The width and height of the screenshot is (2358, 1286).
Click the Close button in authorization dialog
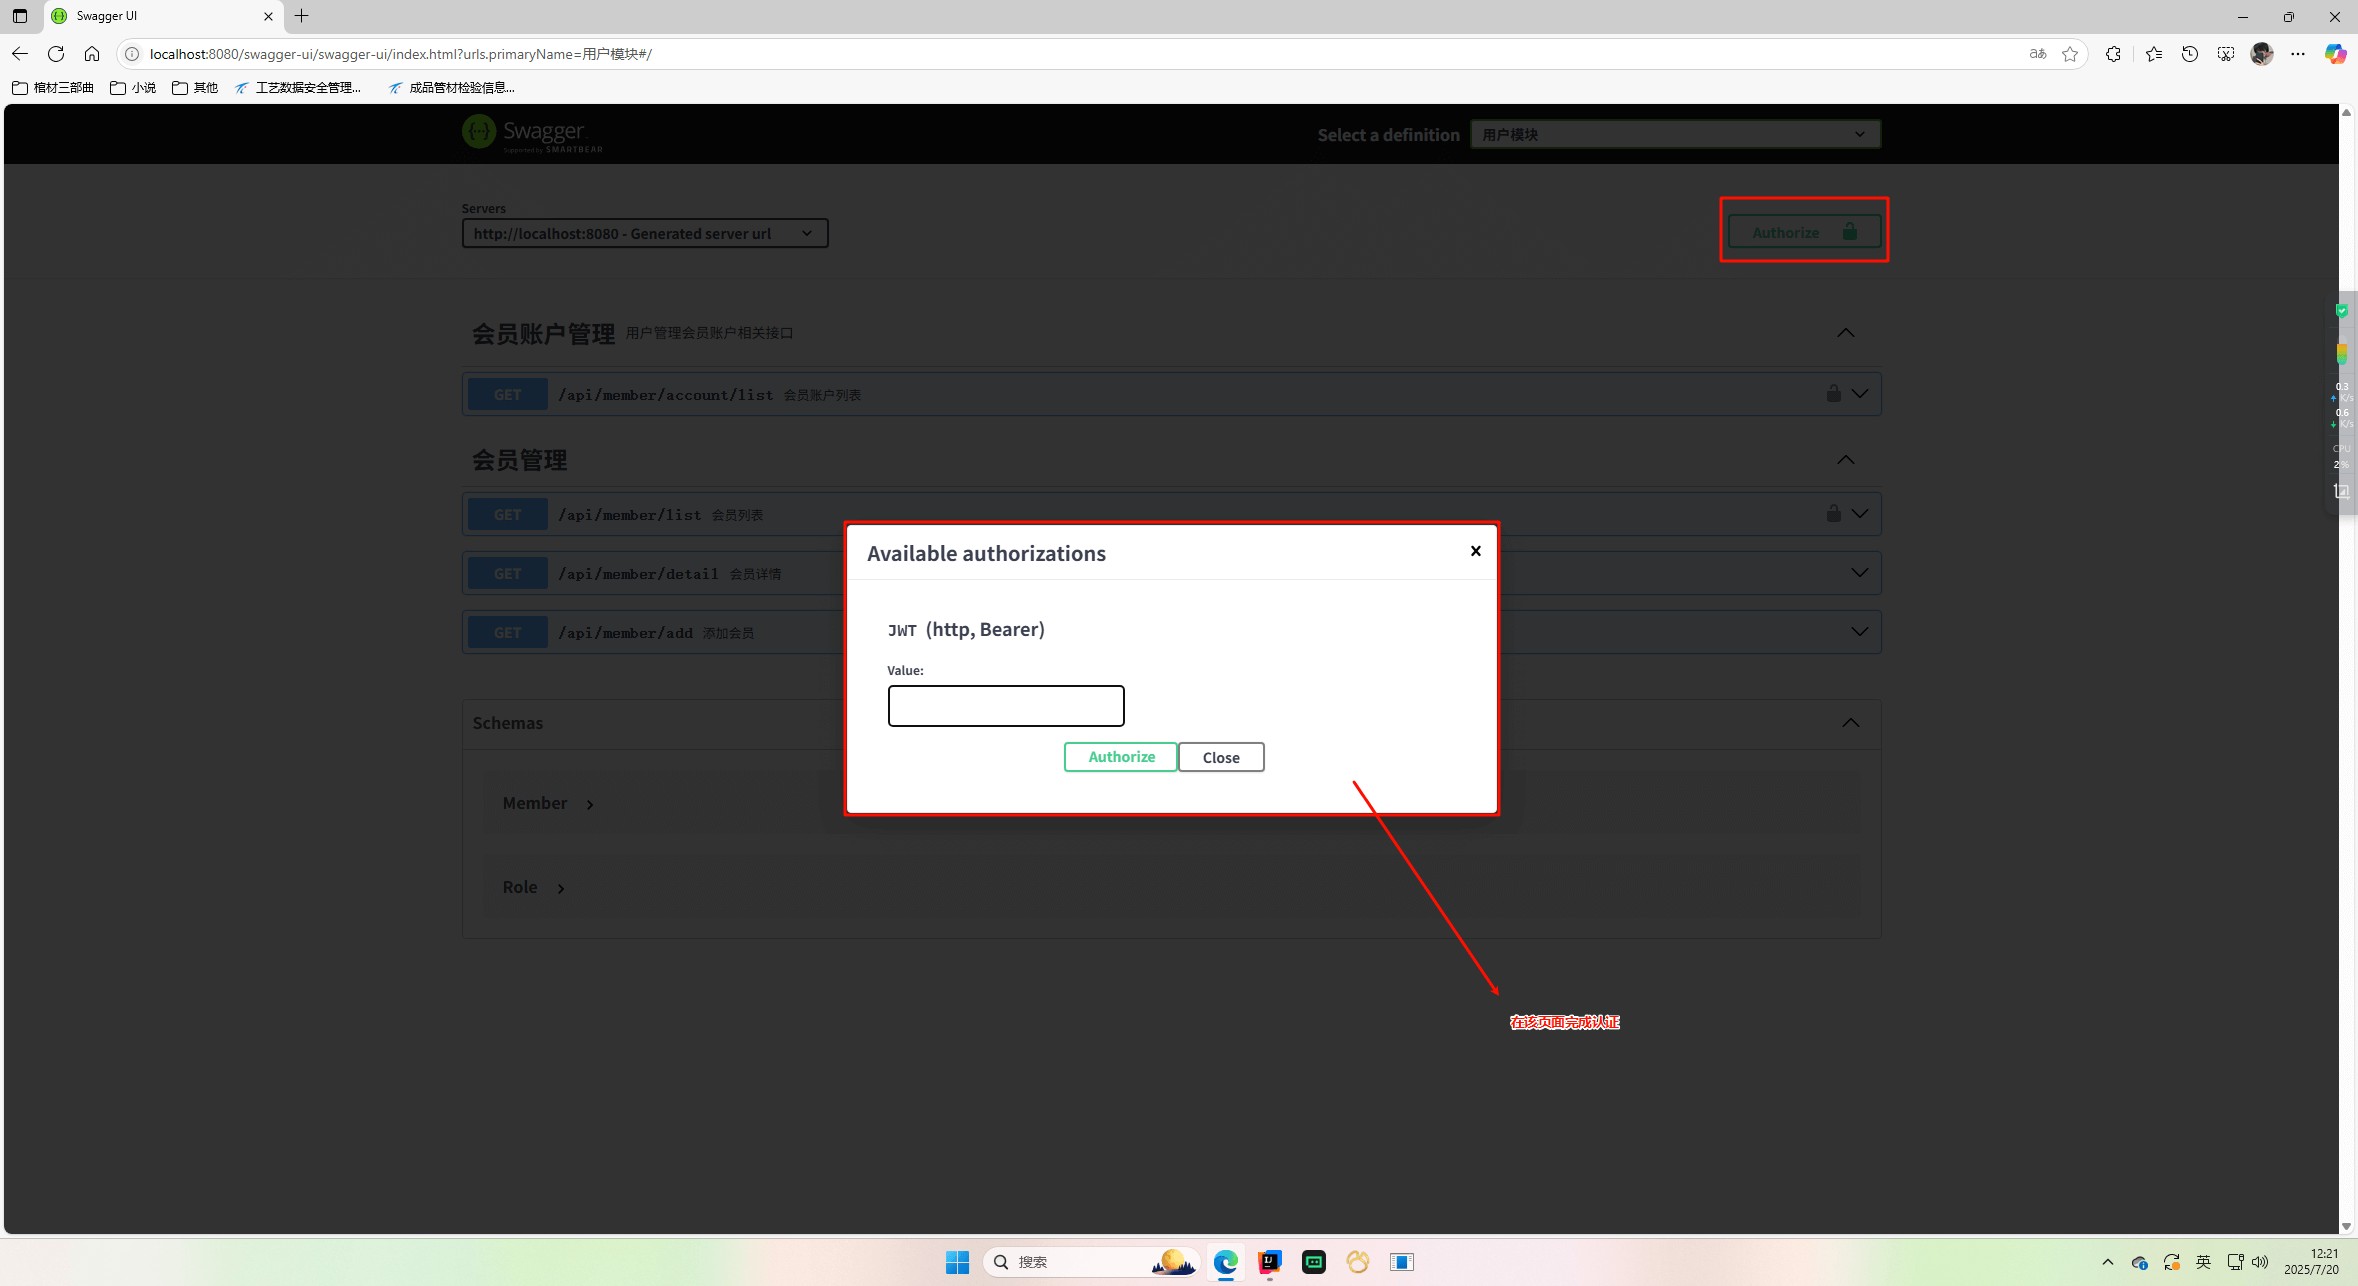1220,757
